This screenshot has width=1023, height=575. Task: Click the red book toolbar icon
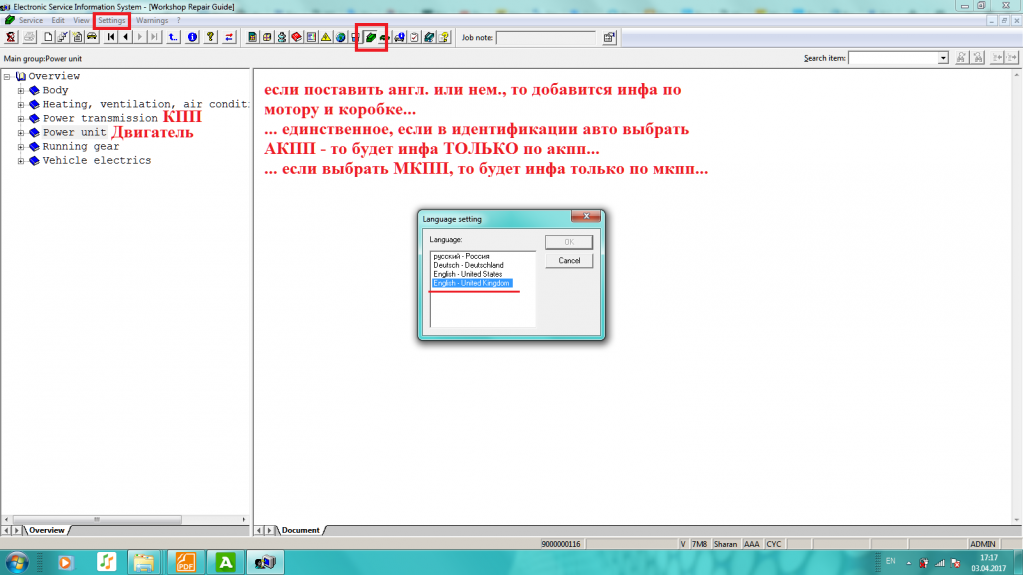point(297,38)
